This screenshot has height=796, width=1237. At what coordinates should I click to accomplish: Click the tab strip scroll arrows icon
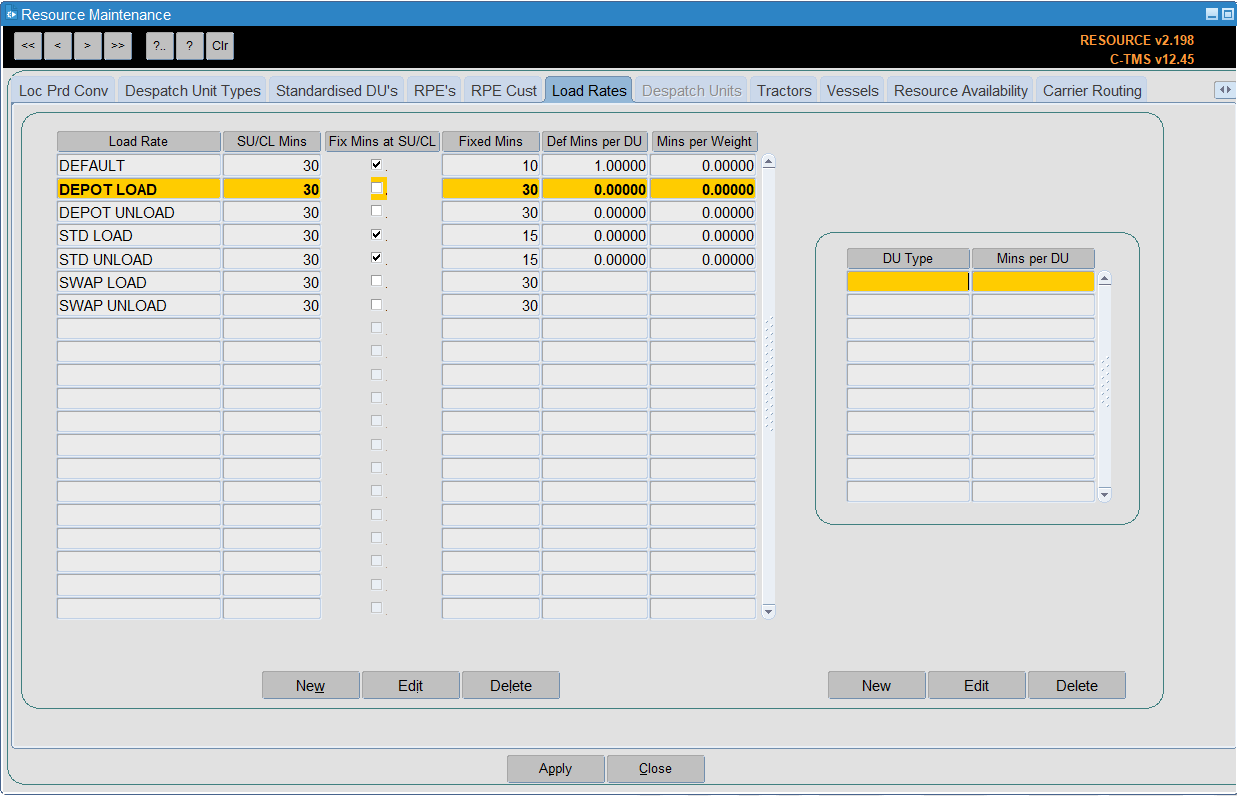1225,90
